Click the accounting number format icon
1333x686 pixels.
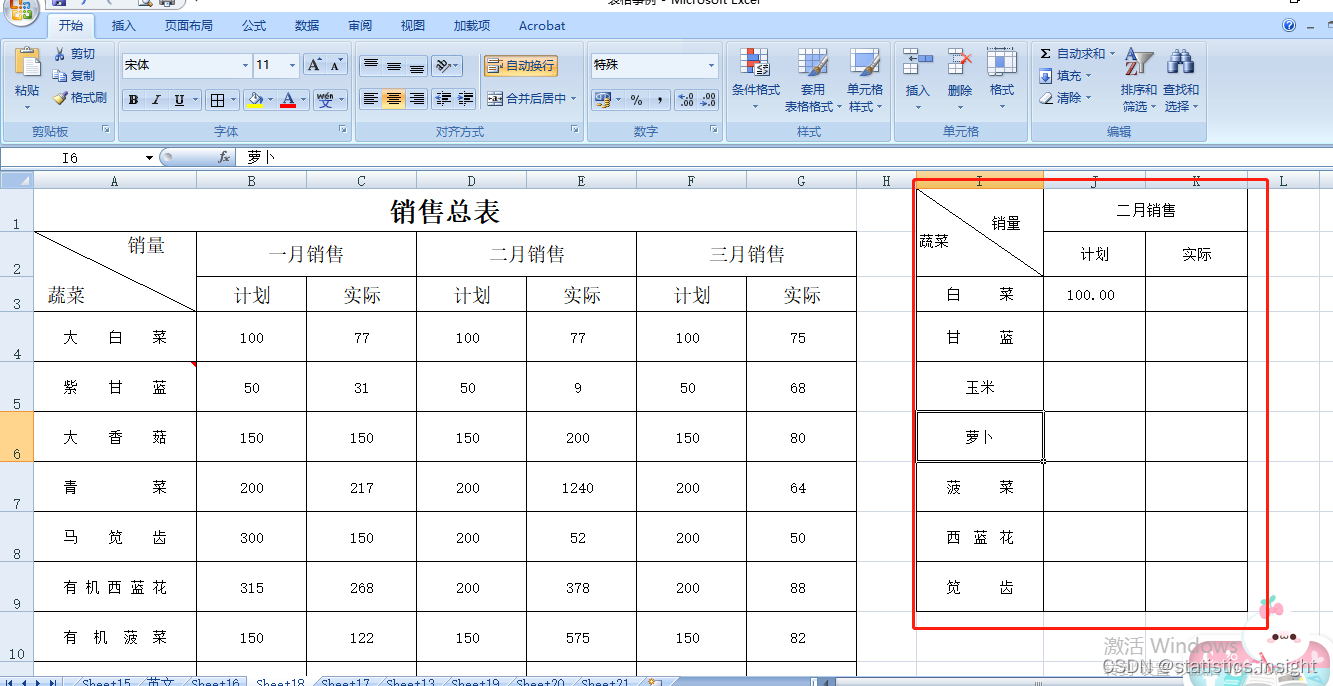[603, 100]
